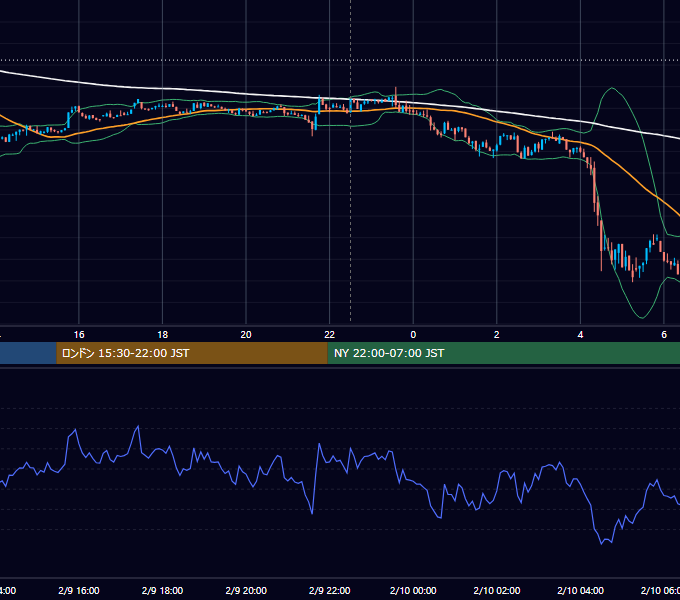Image resolution: width=680 pixels, height=600 pixels.
Task: Click the blue session bar left of London
Action: (28, 353)
